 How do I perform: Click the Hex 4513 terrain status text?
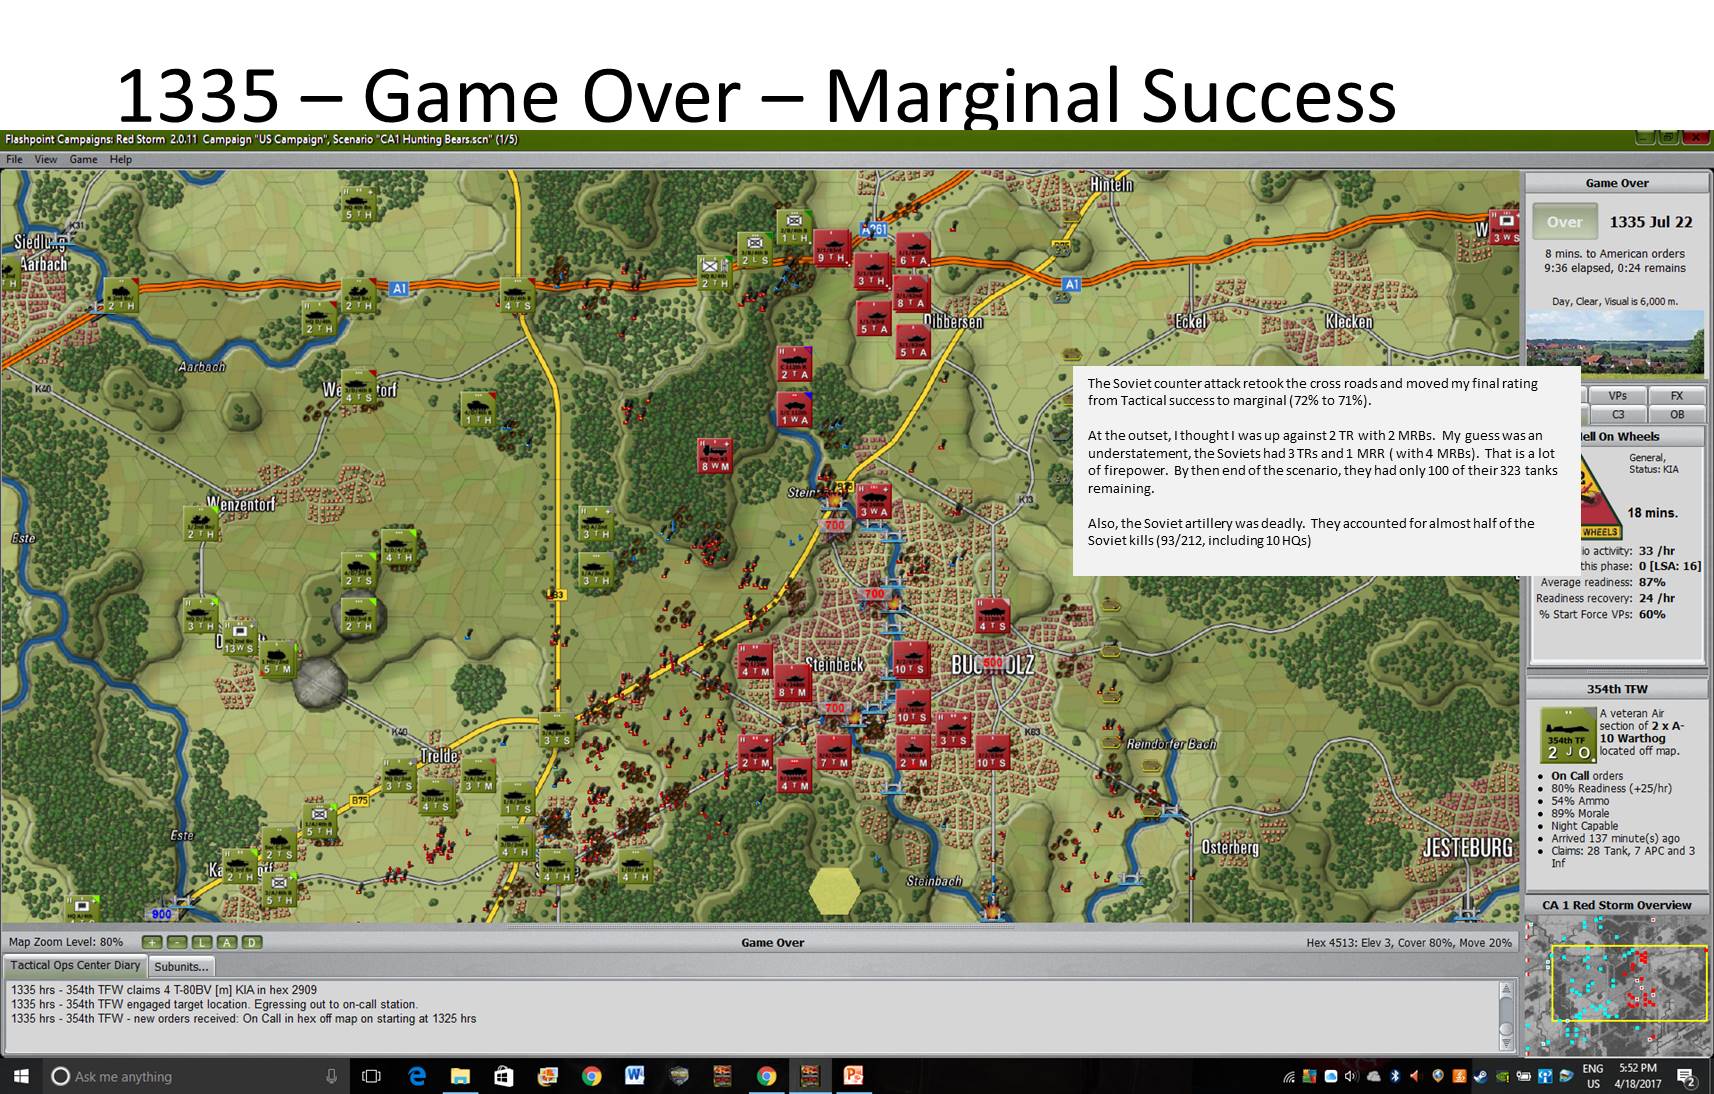pos(1409,942)
